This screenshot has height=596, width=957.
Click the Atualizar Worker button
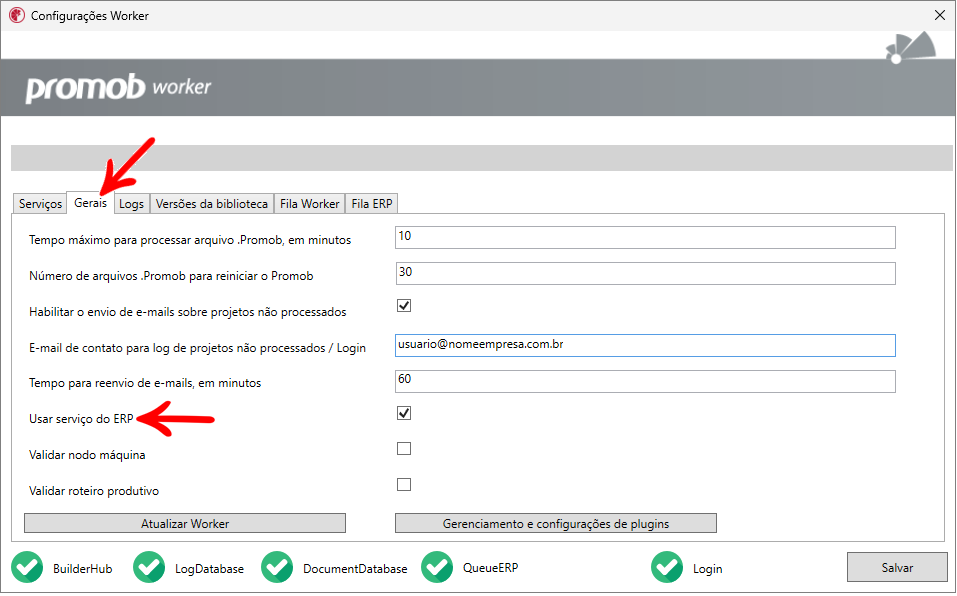click(x=185, y=523)
